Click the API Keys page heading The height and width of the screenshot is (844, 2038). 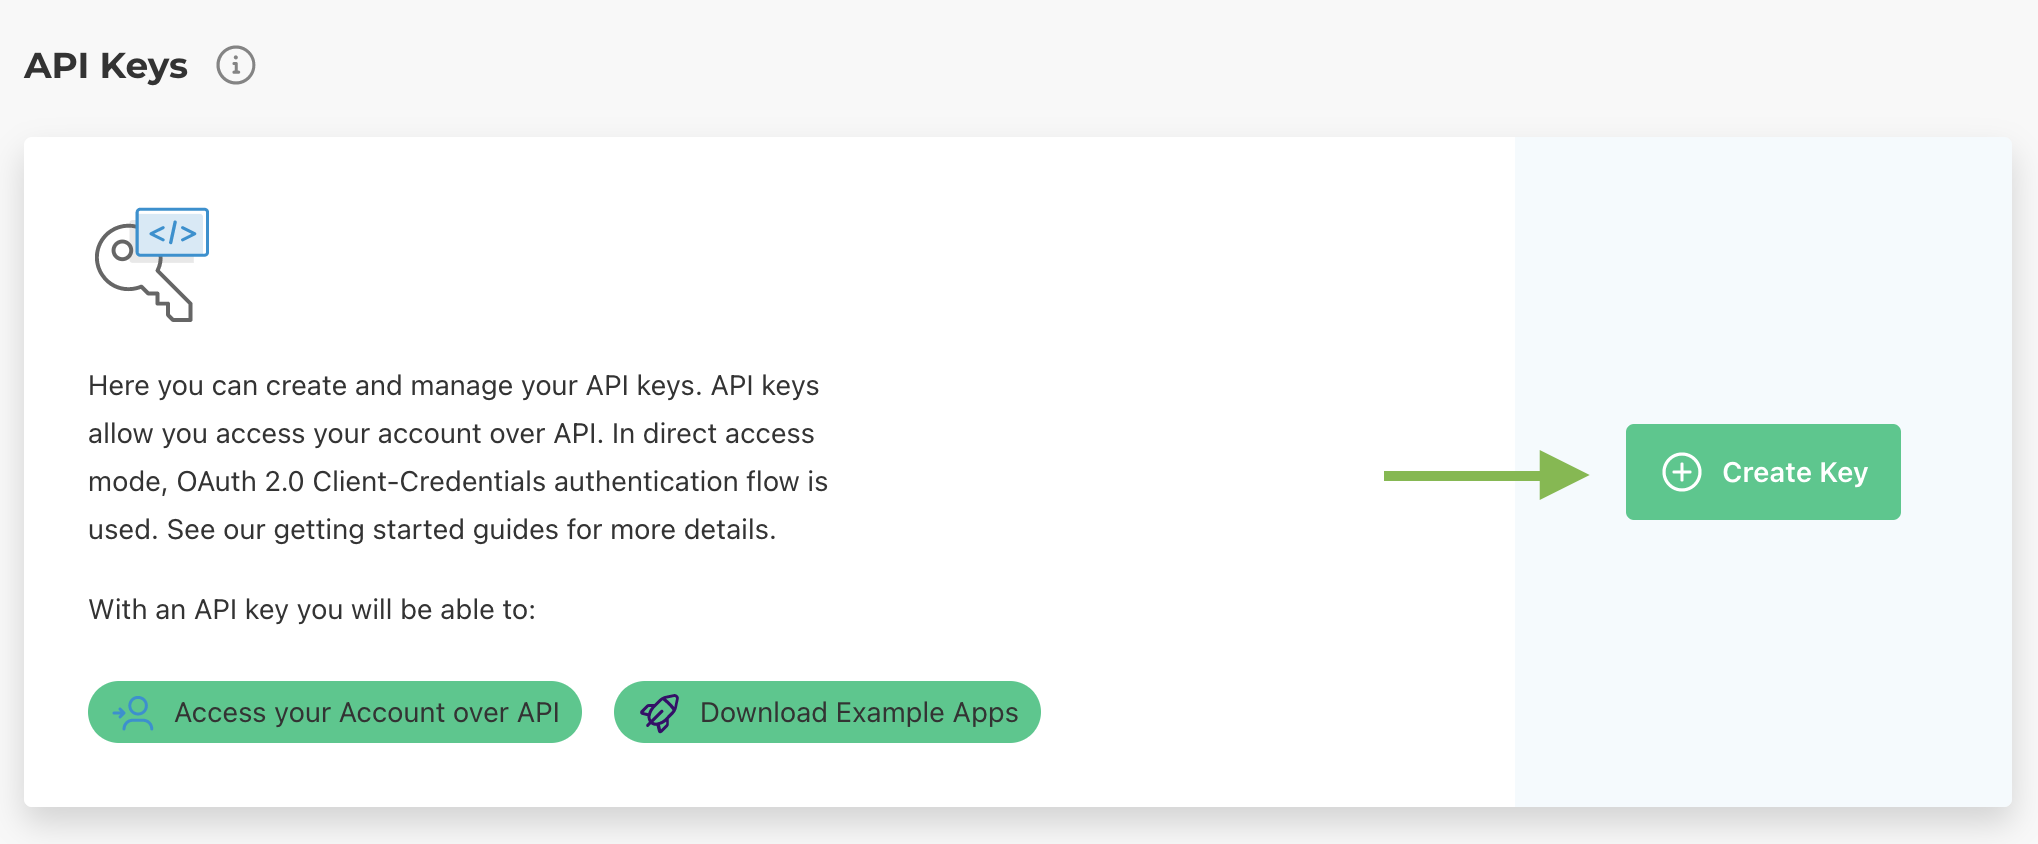tap(106, 66)
